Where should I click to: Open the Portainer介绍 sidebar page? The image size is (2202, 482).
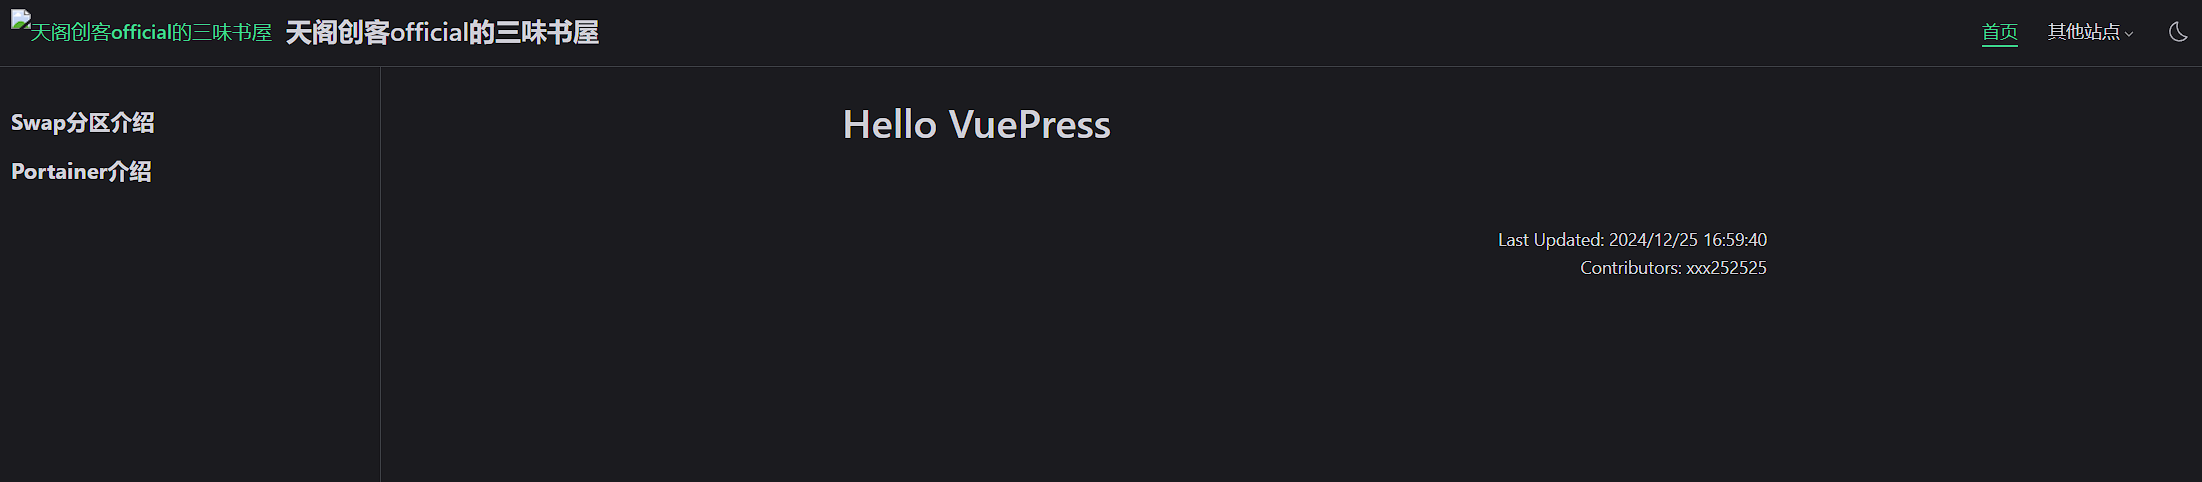point(81,172)
